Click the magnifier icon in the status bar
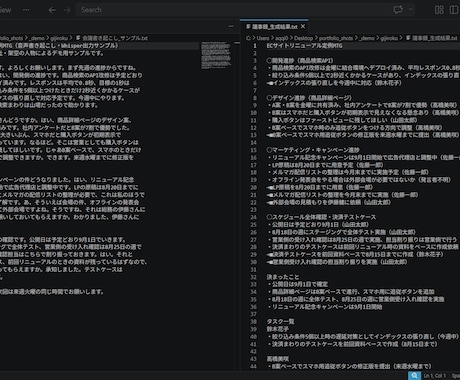Screen dimensions: 460x380 click(x=414, y=376)
